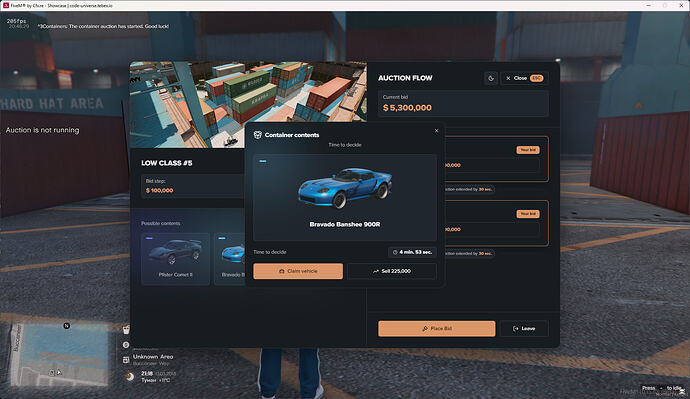The image size is (690, 399).
Task: Click the player marker on the minimap
Action: pos(59,372)
